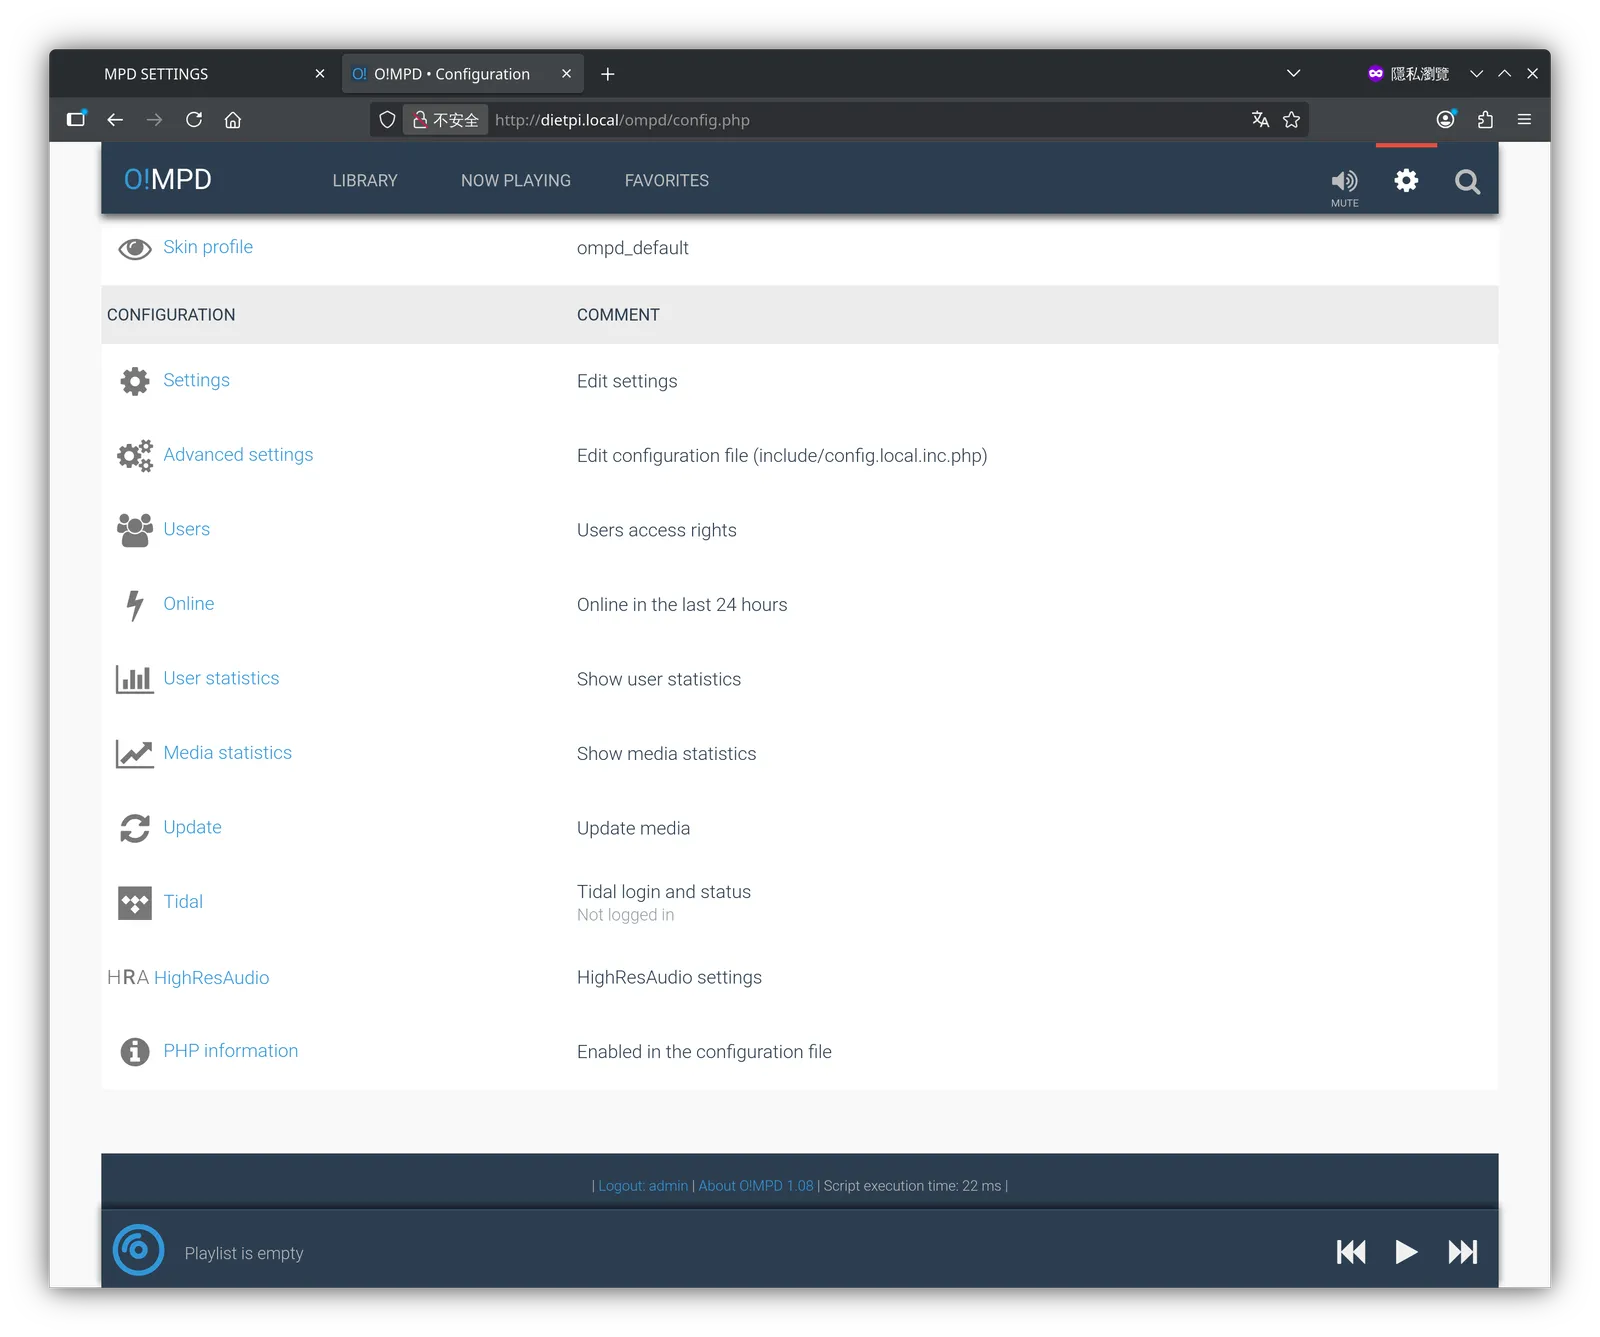Open search with the magnifier icon
Viewport: 1600px width, 1337px height.
point(1467,182)
